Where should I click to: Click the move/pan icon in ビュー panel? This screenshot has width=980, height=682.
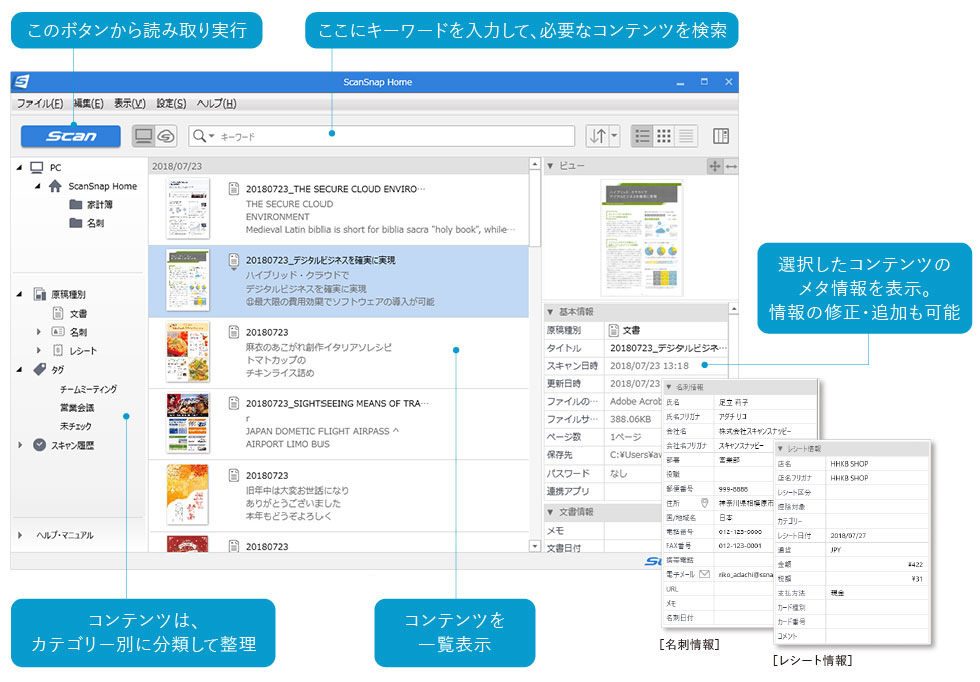[x=714, y=165]
